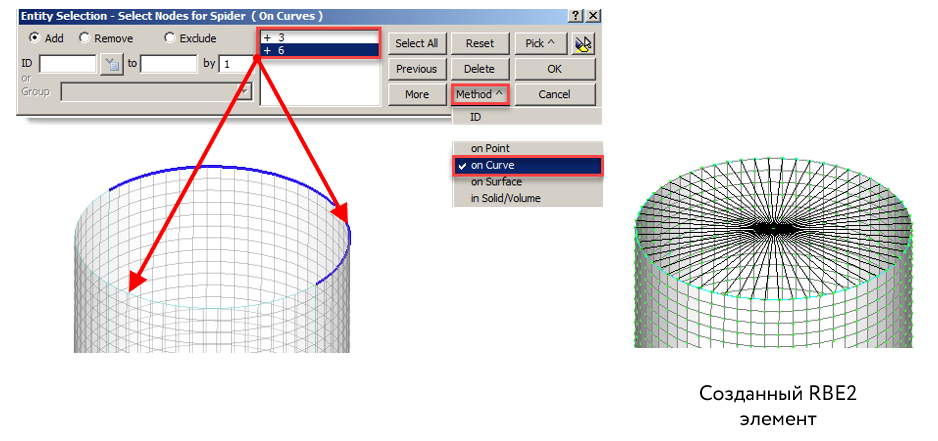Click the ID picker icon next to ID field
Screen dimensions: 938x441
[112, 63]
